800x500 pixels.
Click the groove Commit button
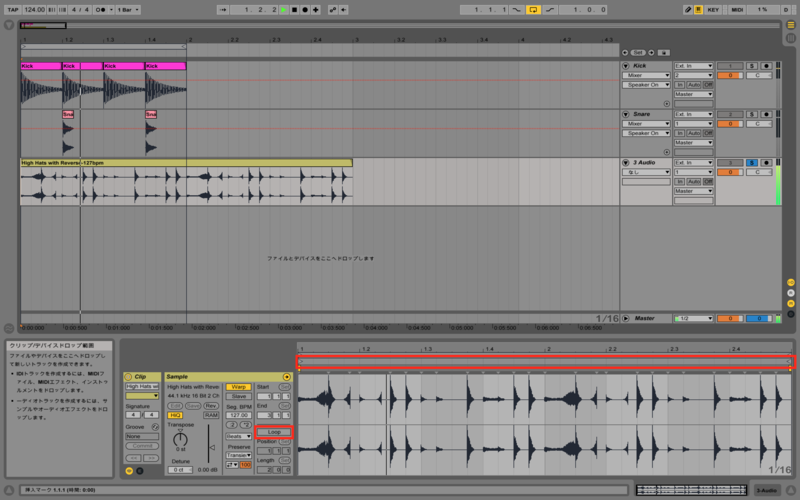coord(142,446)
